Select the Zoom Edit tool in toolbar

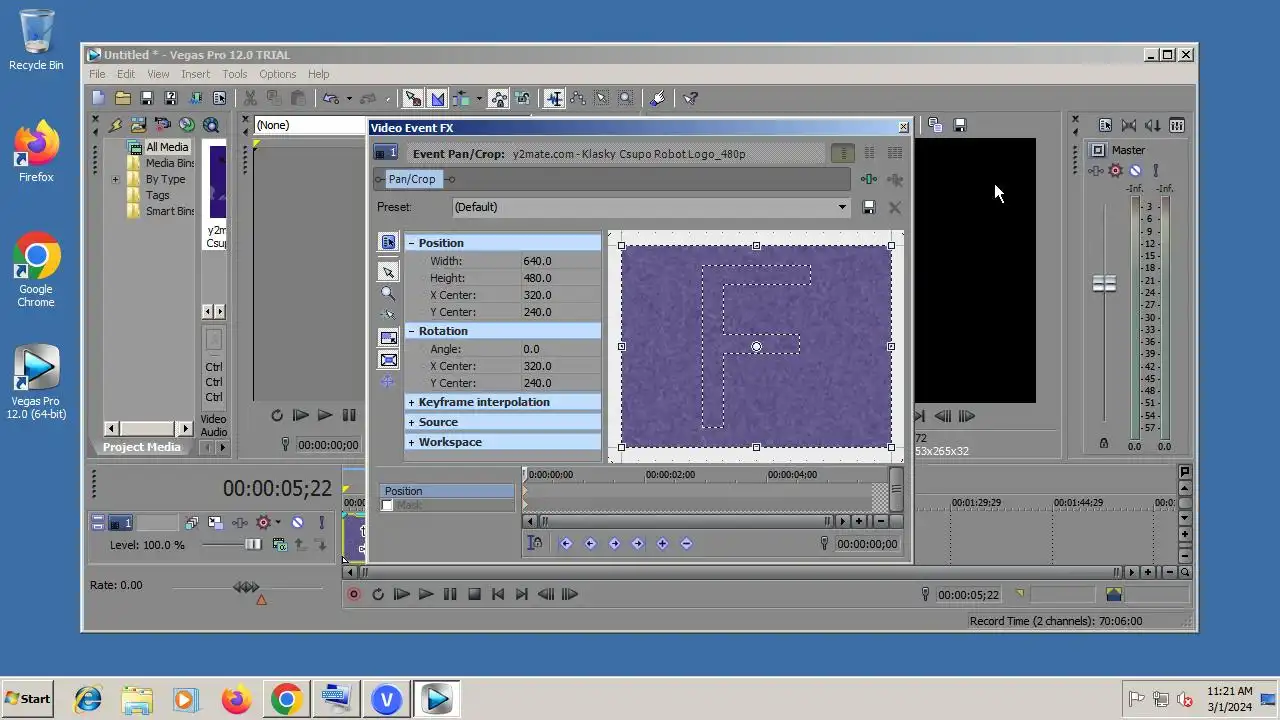pyautogui.click(x=626, y=98)
